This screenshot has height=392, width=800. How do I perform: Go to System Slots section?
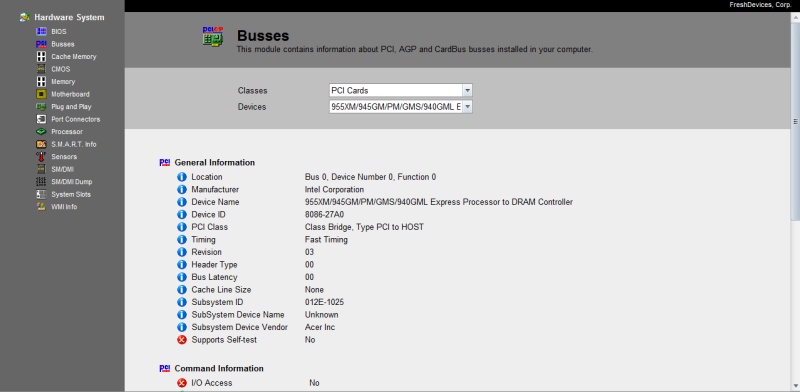tap(70, 194)
